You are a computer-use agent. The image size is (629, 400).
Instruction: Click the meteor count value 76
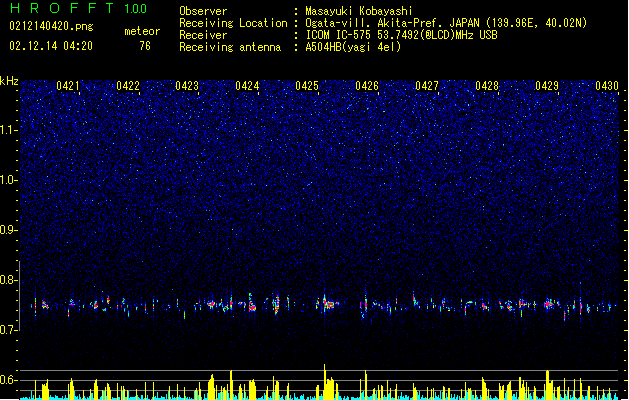pos(145,46)
